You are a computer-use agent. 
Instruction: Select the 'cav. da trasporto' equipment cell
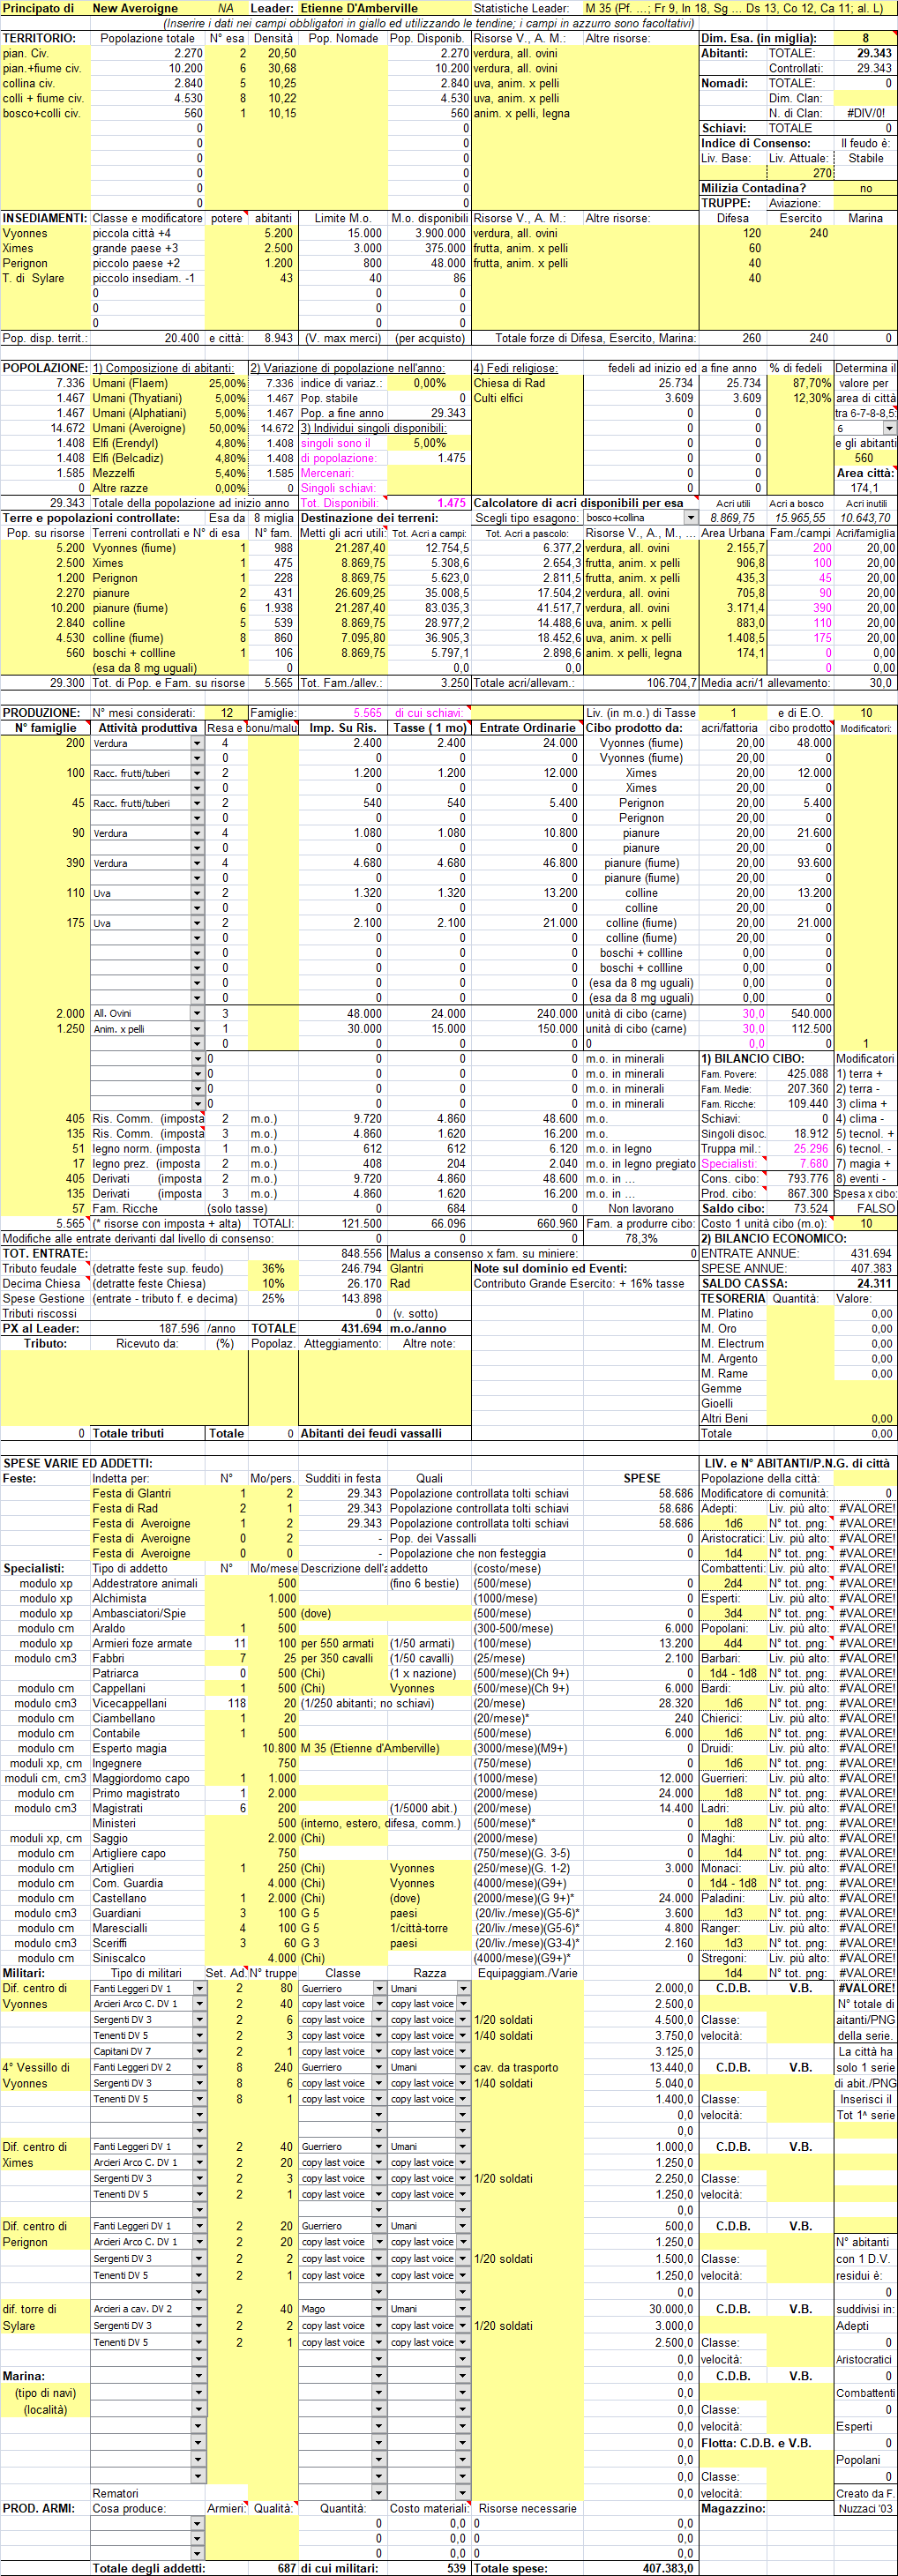click(527, 2067)
